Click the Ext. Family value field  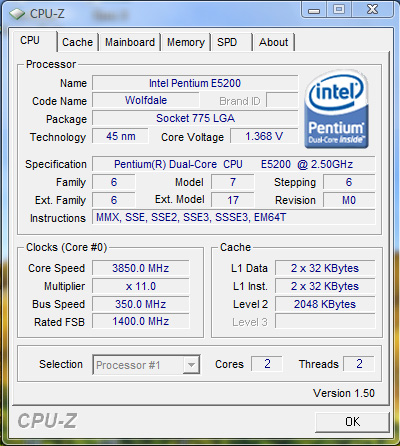click(114, 200)
